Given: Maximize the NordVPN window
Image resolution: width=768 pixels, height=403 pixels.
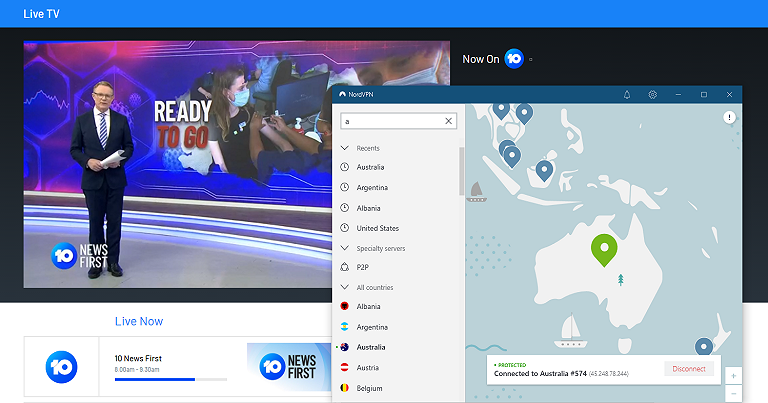Looking at the screenshot, I should click(x=704, y=95).
